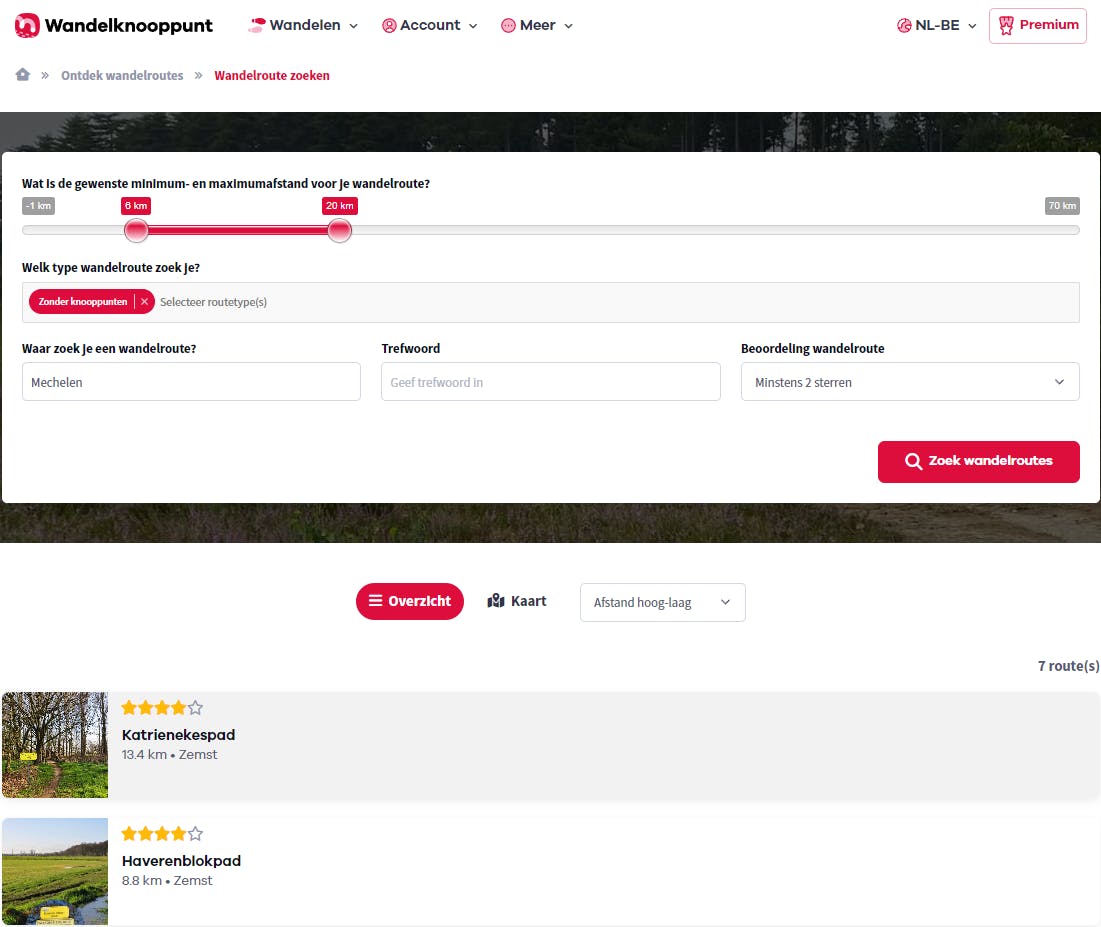Click the globe icon next to NL-BE
This screenshot has width=1101, height=927.
[x=905, y=25]
